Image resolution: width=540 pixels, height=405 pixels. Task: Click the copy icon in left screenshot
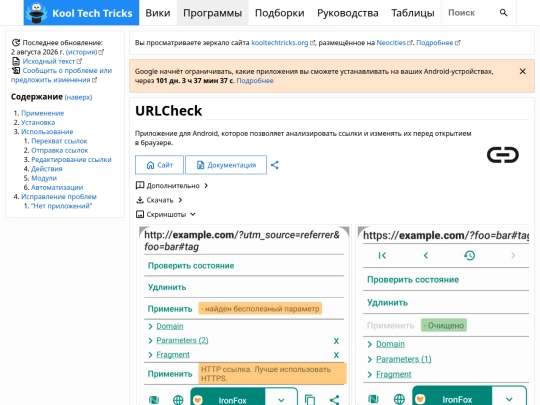[310, 399]
